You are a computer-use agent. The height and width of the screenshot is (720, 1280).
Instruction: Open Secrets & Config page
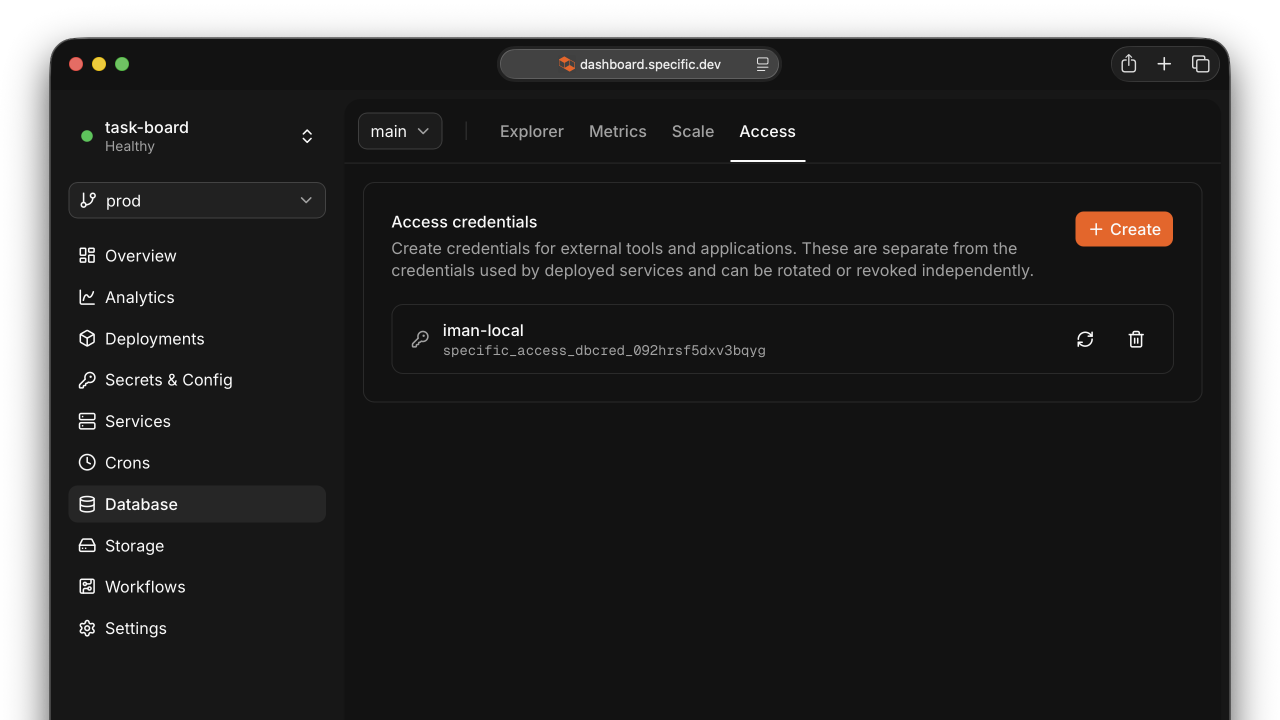point(197,380)
